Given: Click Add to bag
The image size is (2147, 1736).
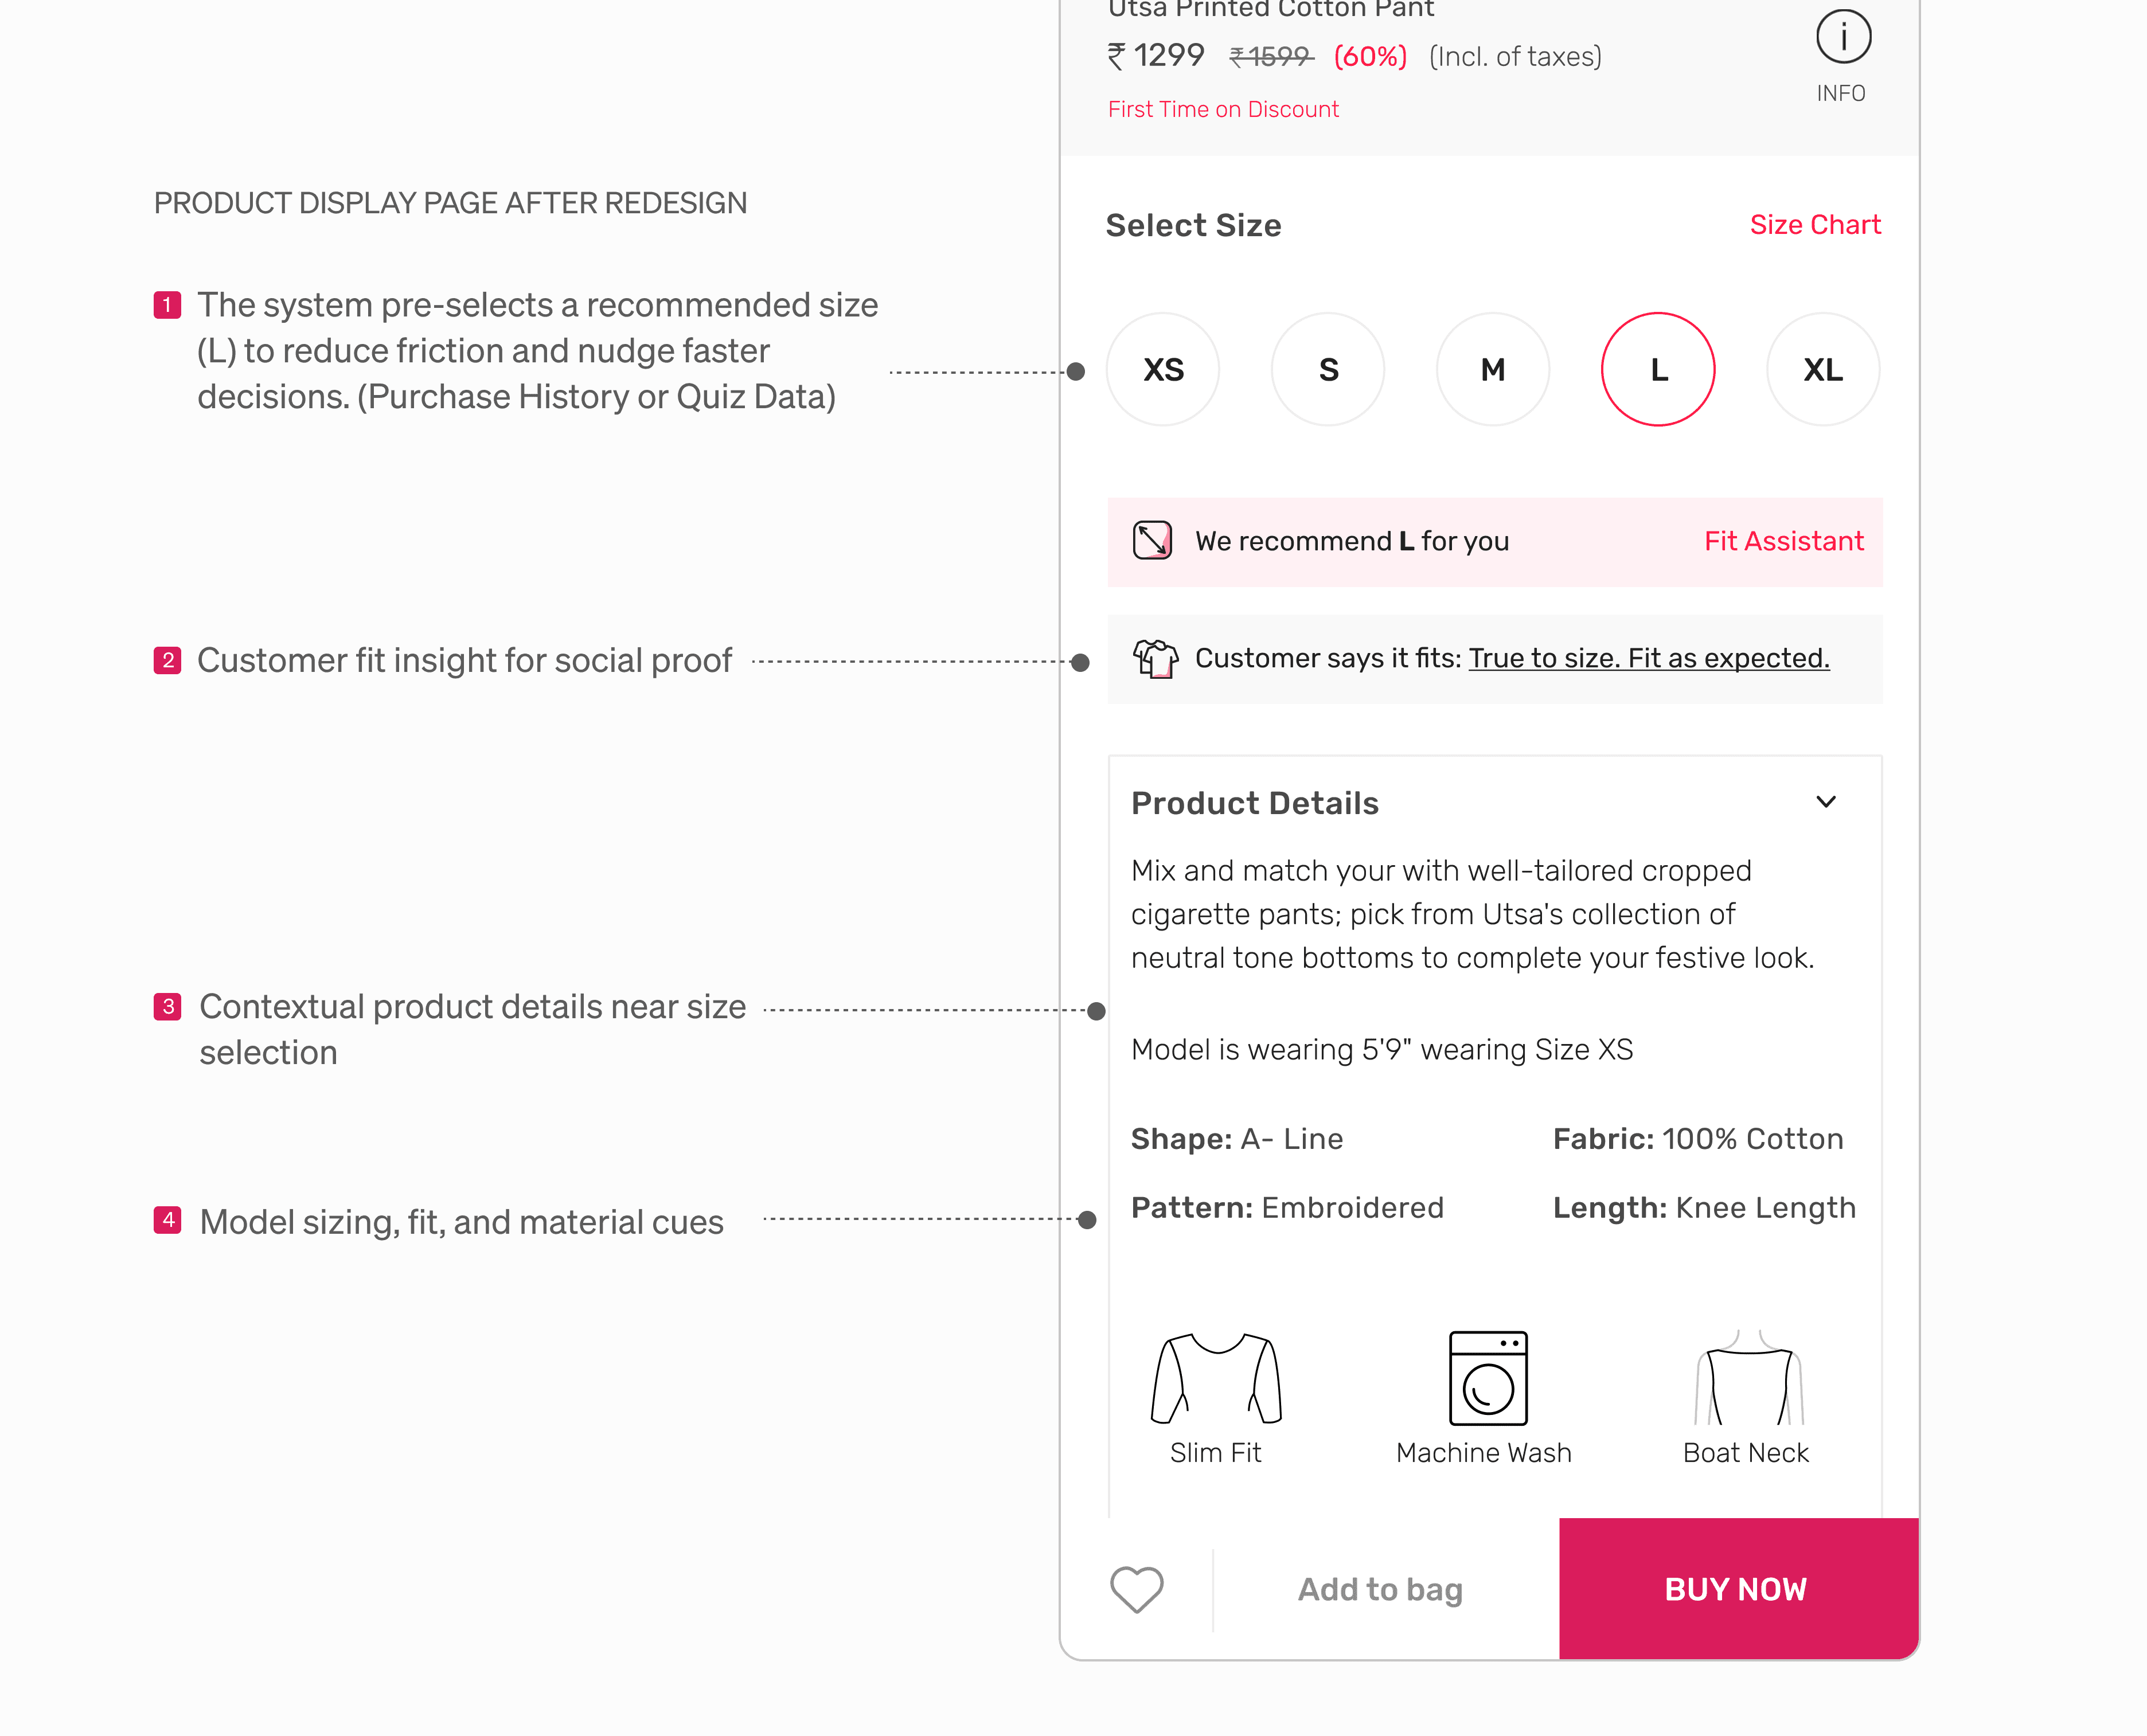Looking at the screenshot, I should [1380, 1589].
